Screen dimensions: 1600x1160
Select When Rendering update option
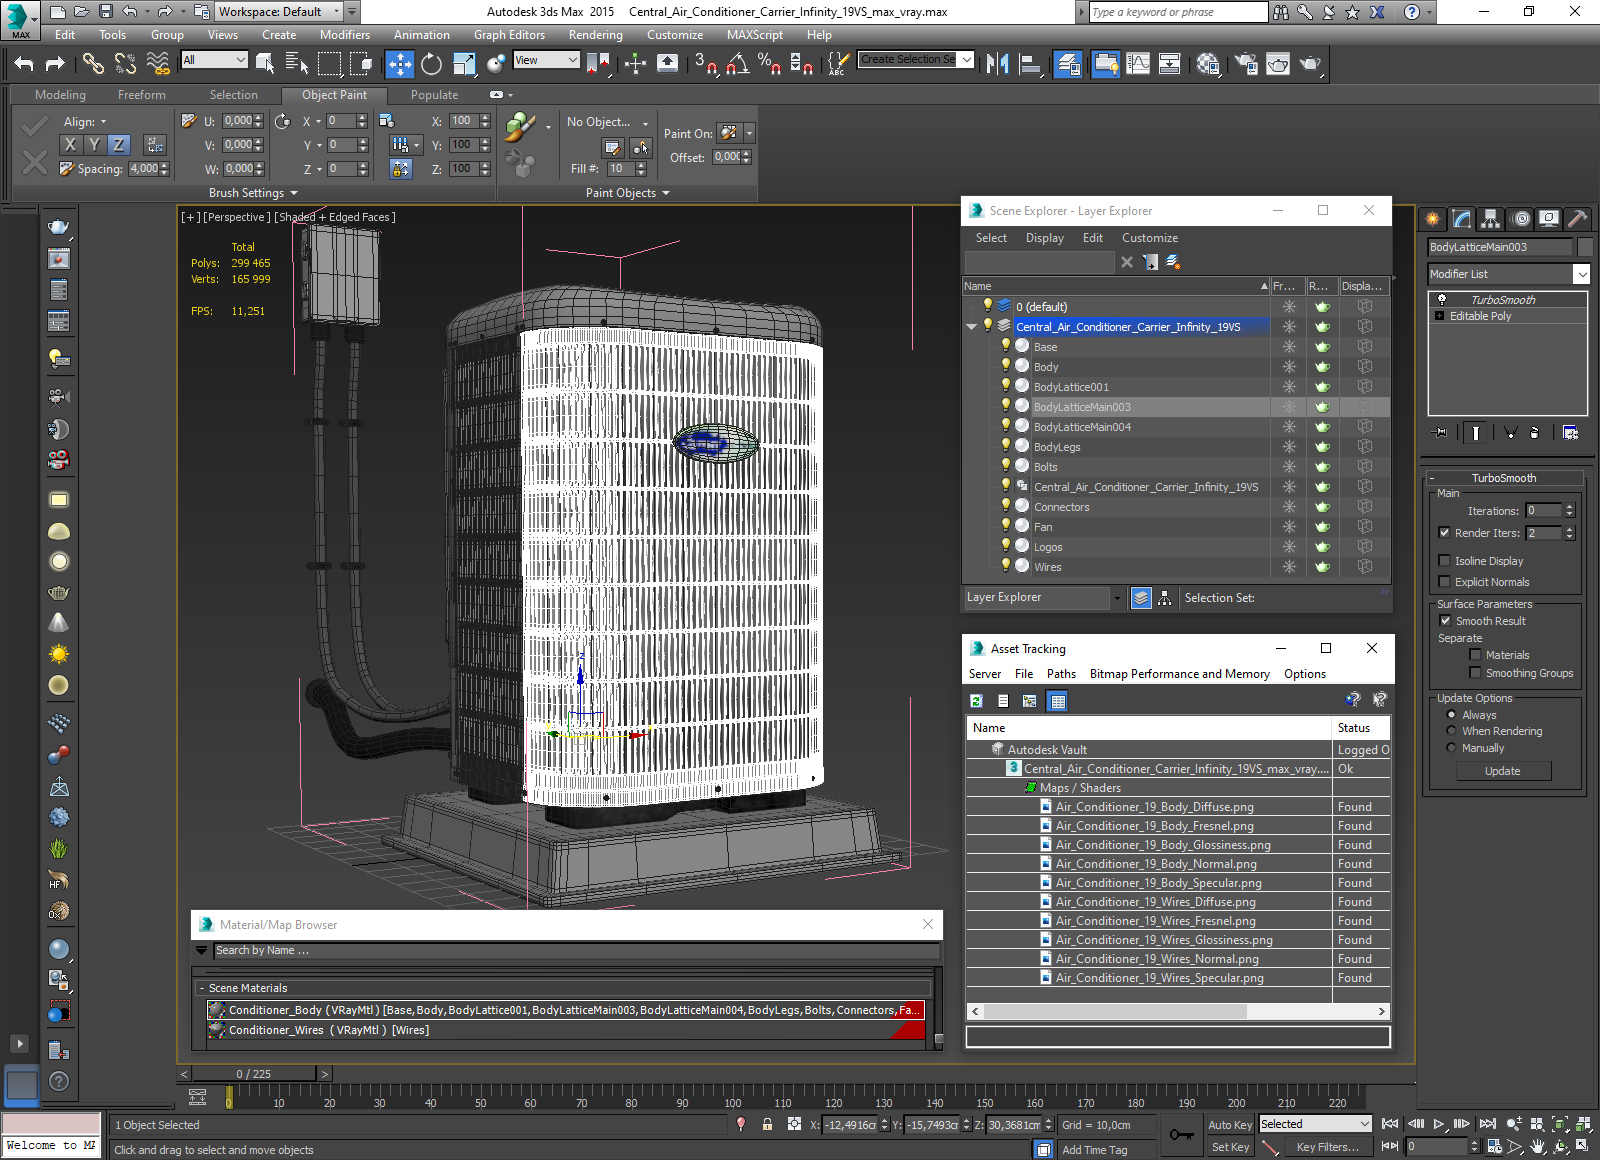(1452, 731)
